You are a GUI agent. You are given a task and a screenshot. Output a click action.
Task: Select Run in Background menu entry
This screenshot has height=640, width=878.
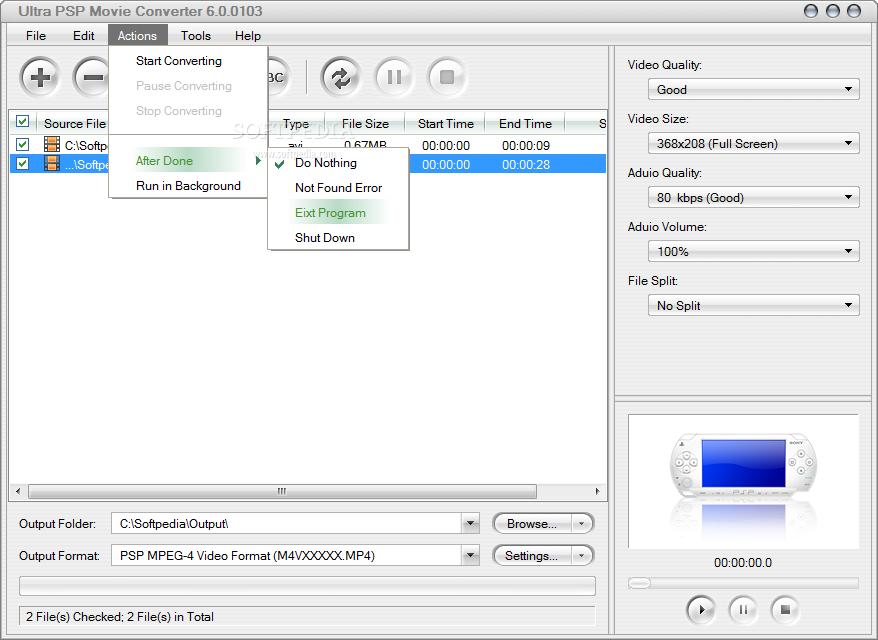coord(188,185)
